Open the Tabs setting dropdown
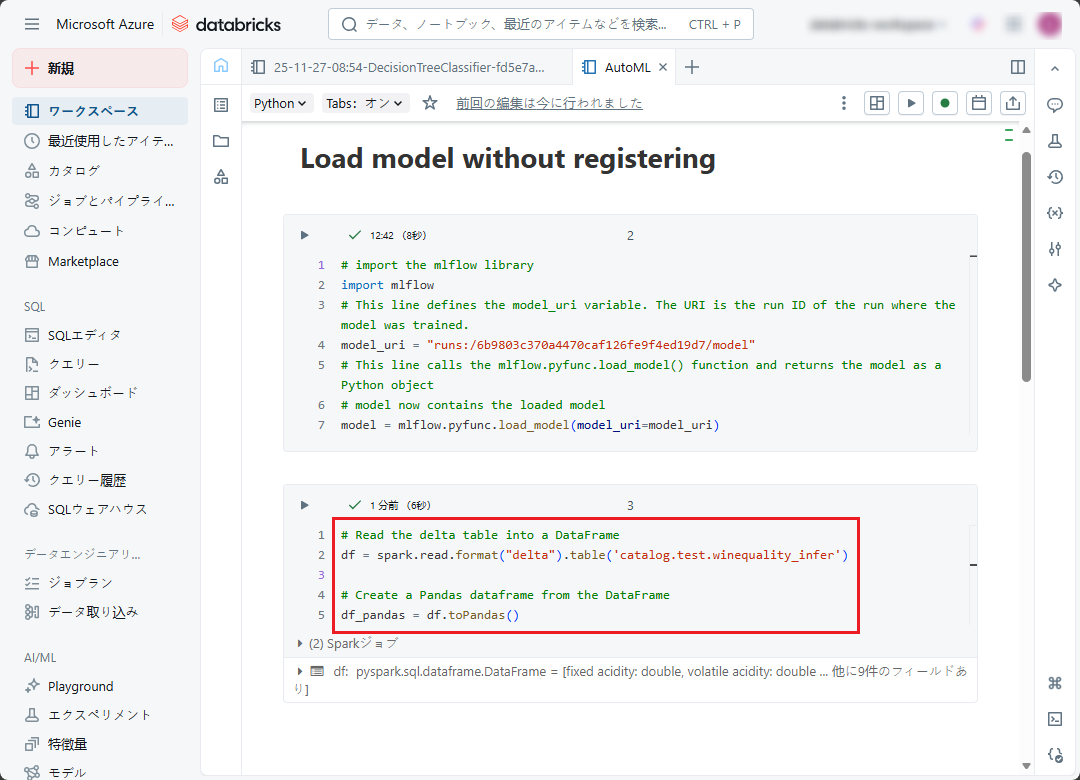 coord(364,103)
